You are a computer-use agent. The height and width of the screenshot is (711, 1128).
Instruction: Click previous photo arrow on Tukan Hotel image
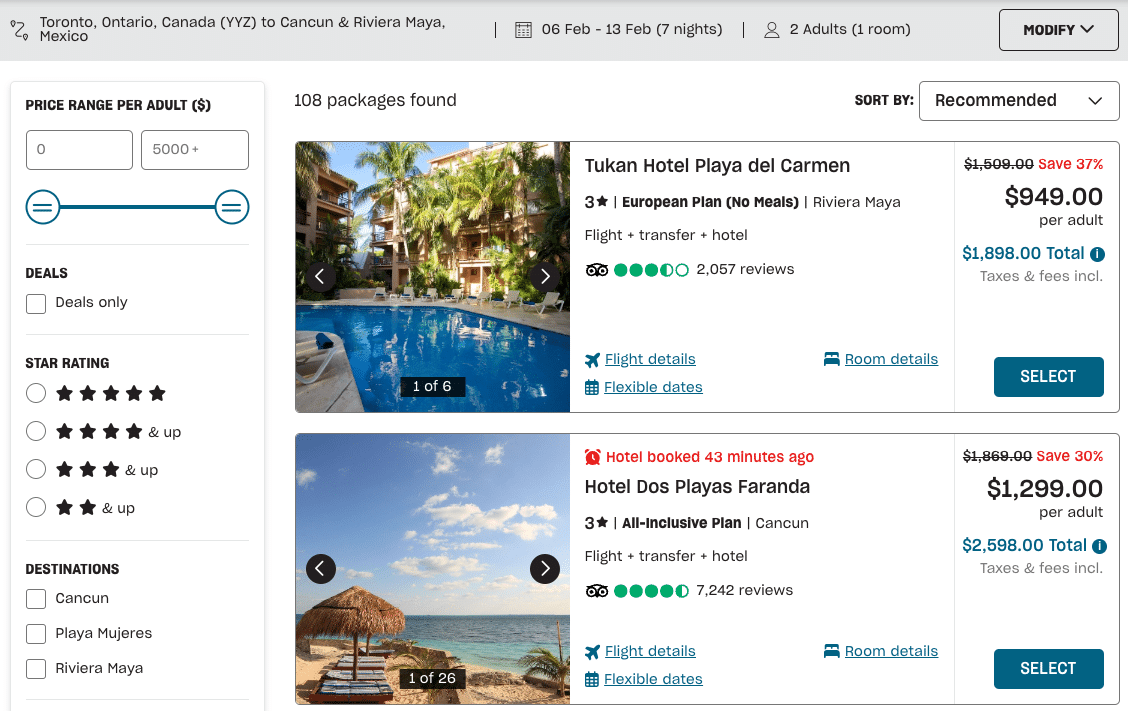320,277
